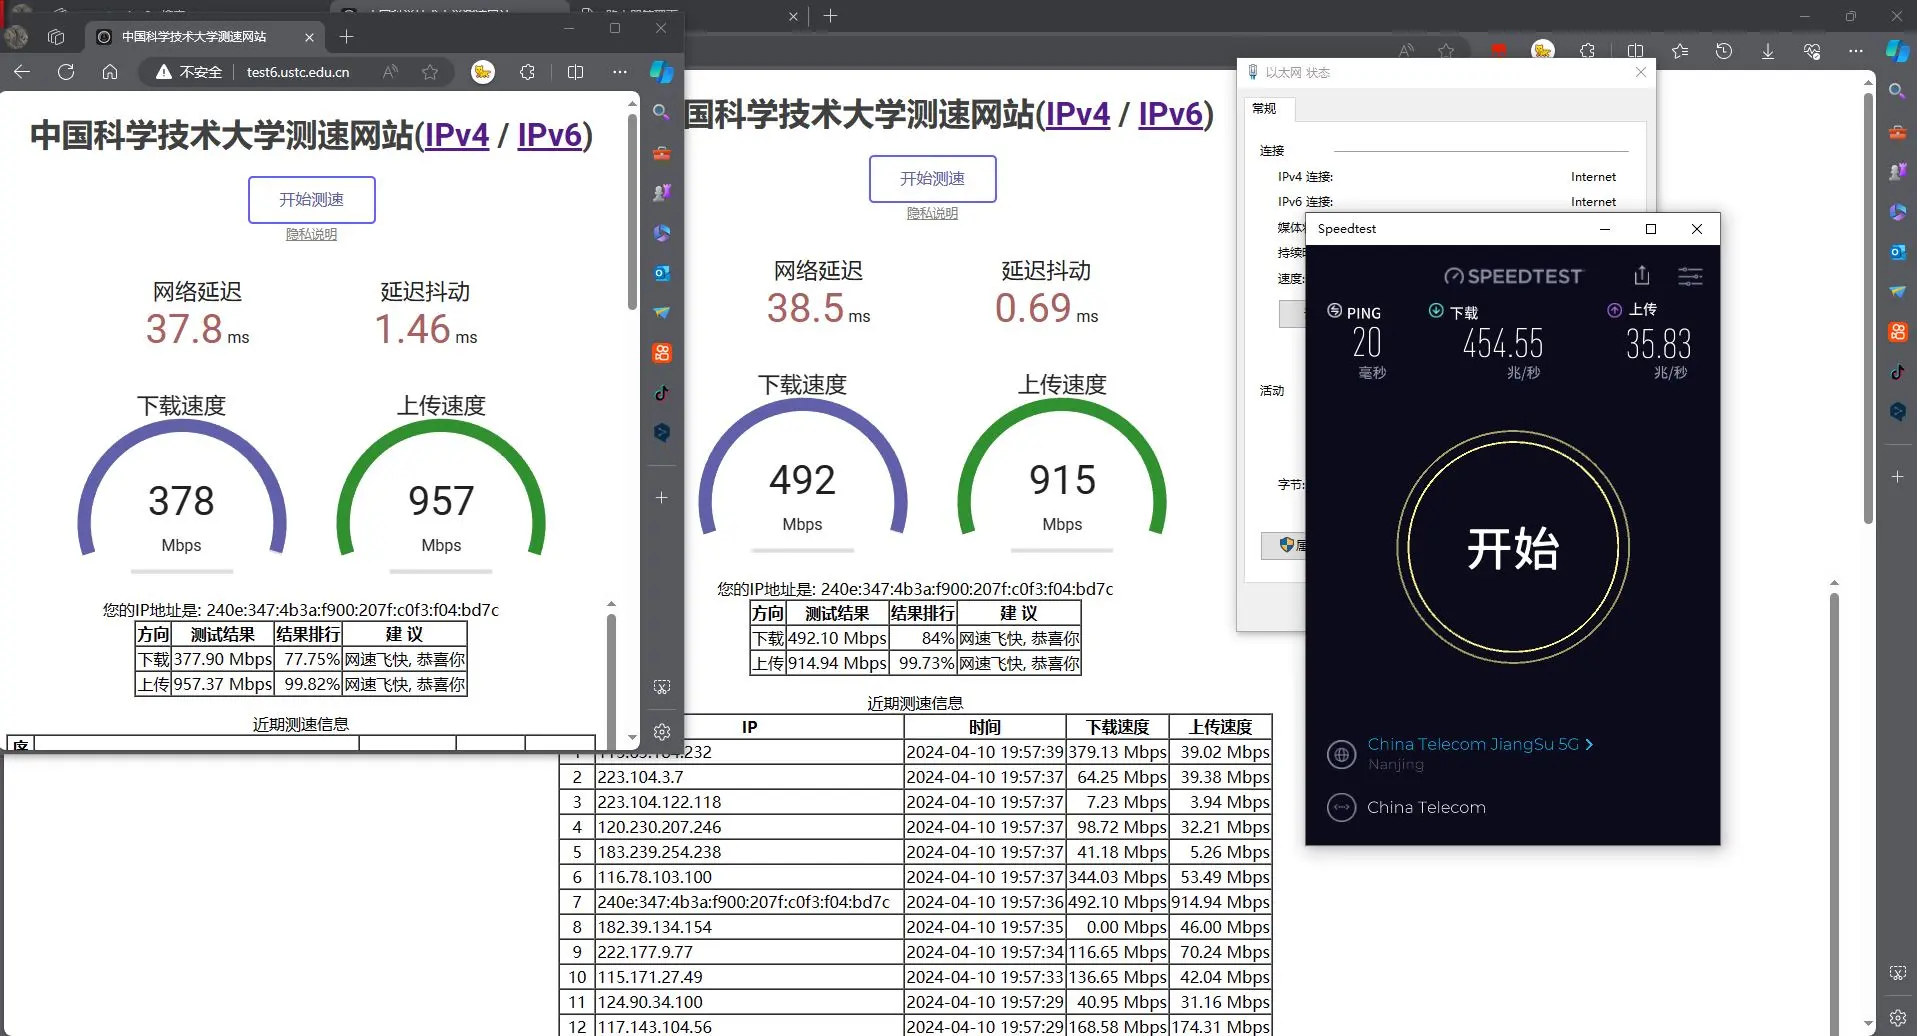Toggle read aloud in front browser address bar
This screenshot has width=1917, height=1036.
click(x=390, y=72)
